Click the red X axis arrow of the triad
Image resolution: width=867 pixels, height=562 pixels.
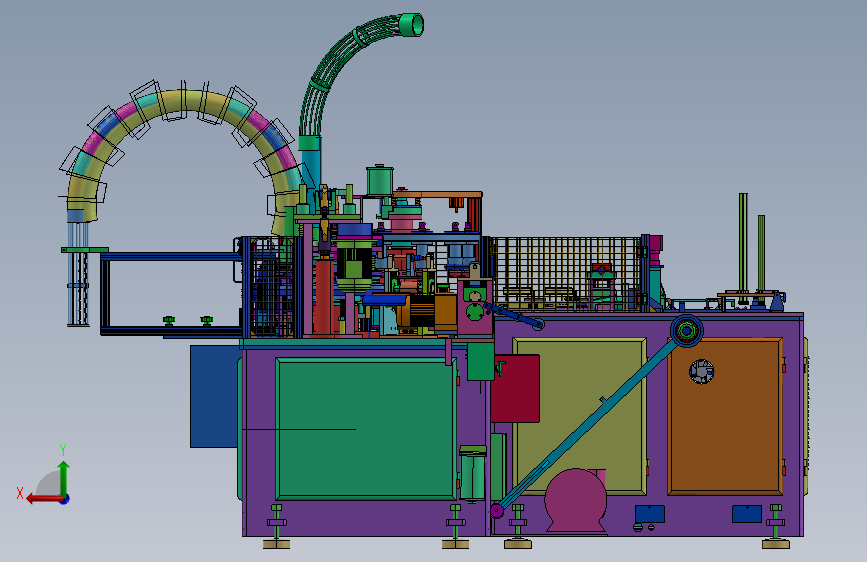tap(44, 499)
